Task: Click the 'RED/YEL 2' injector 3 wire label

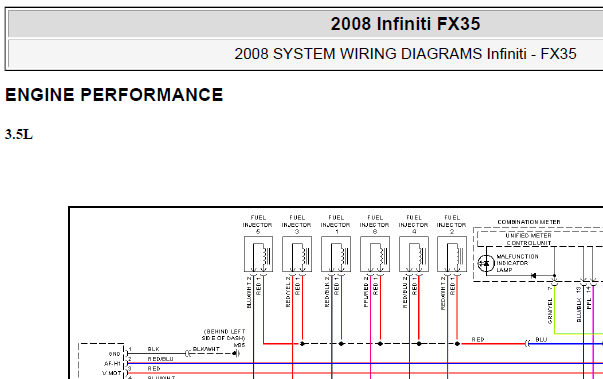Action: (x=288, y=291)
